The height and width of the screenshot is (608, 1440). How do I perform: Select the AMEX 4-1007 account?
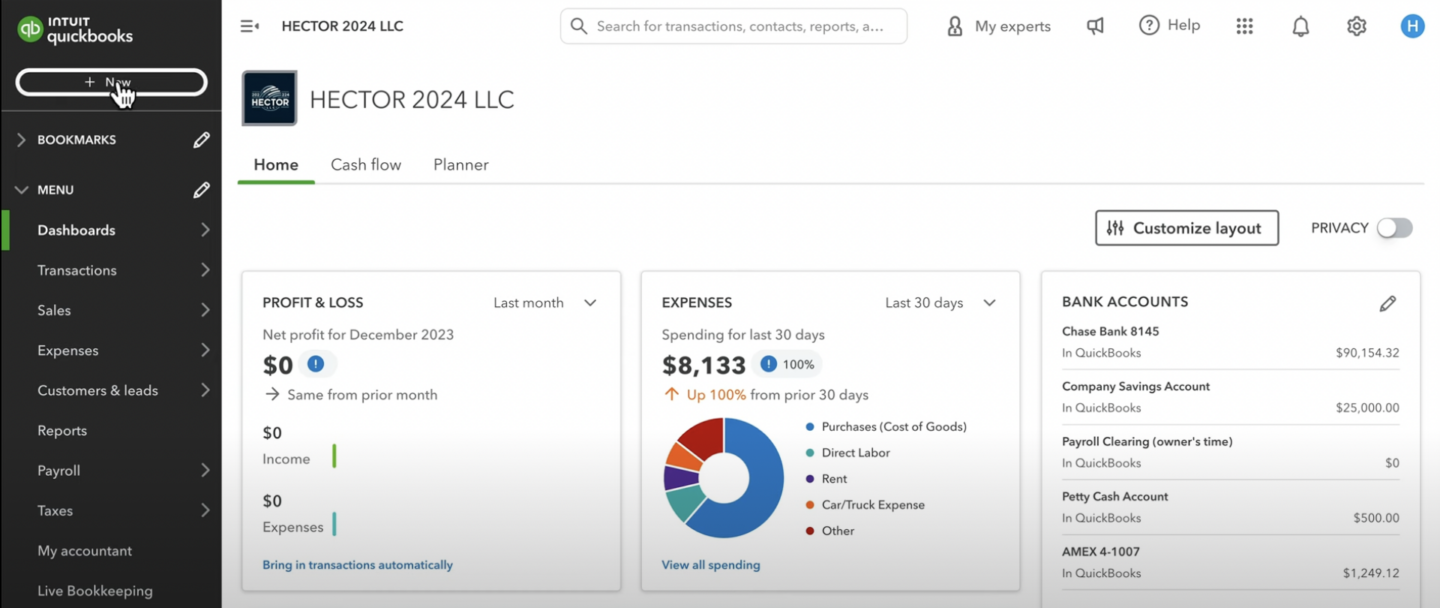coord(1230,562)
